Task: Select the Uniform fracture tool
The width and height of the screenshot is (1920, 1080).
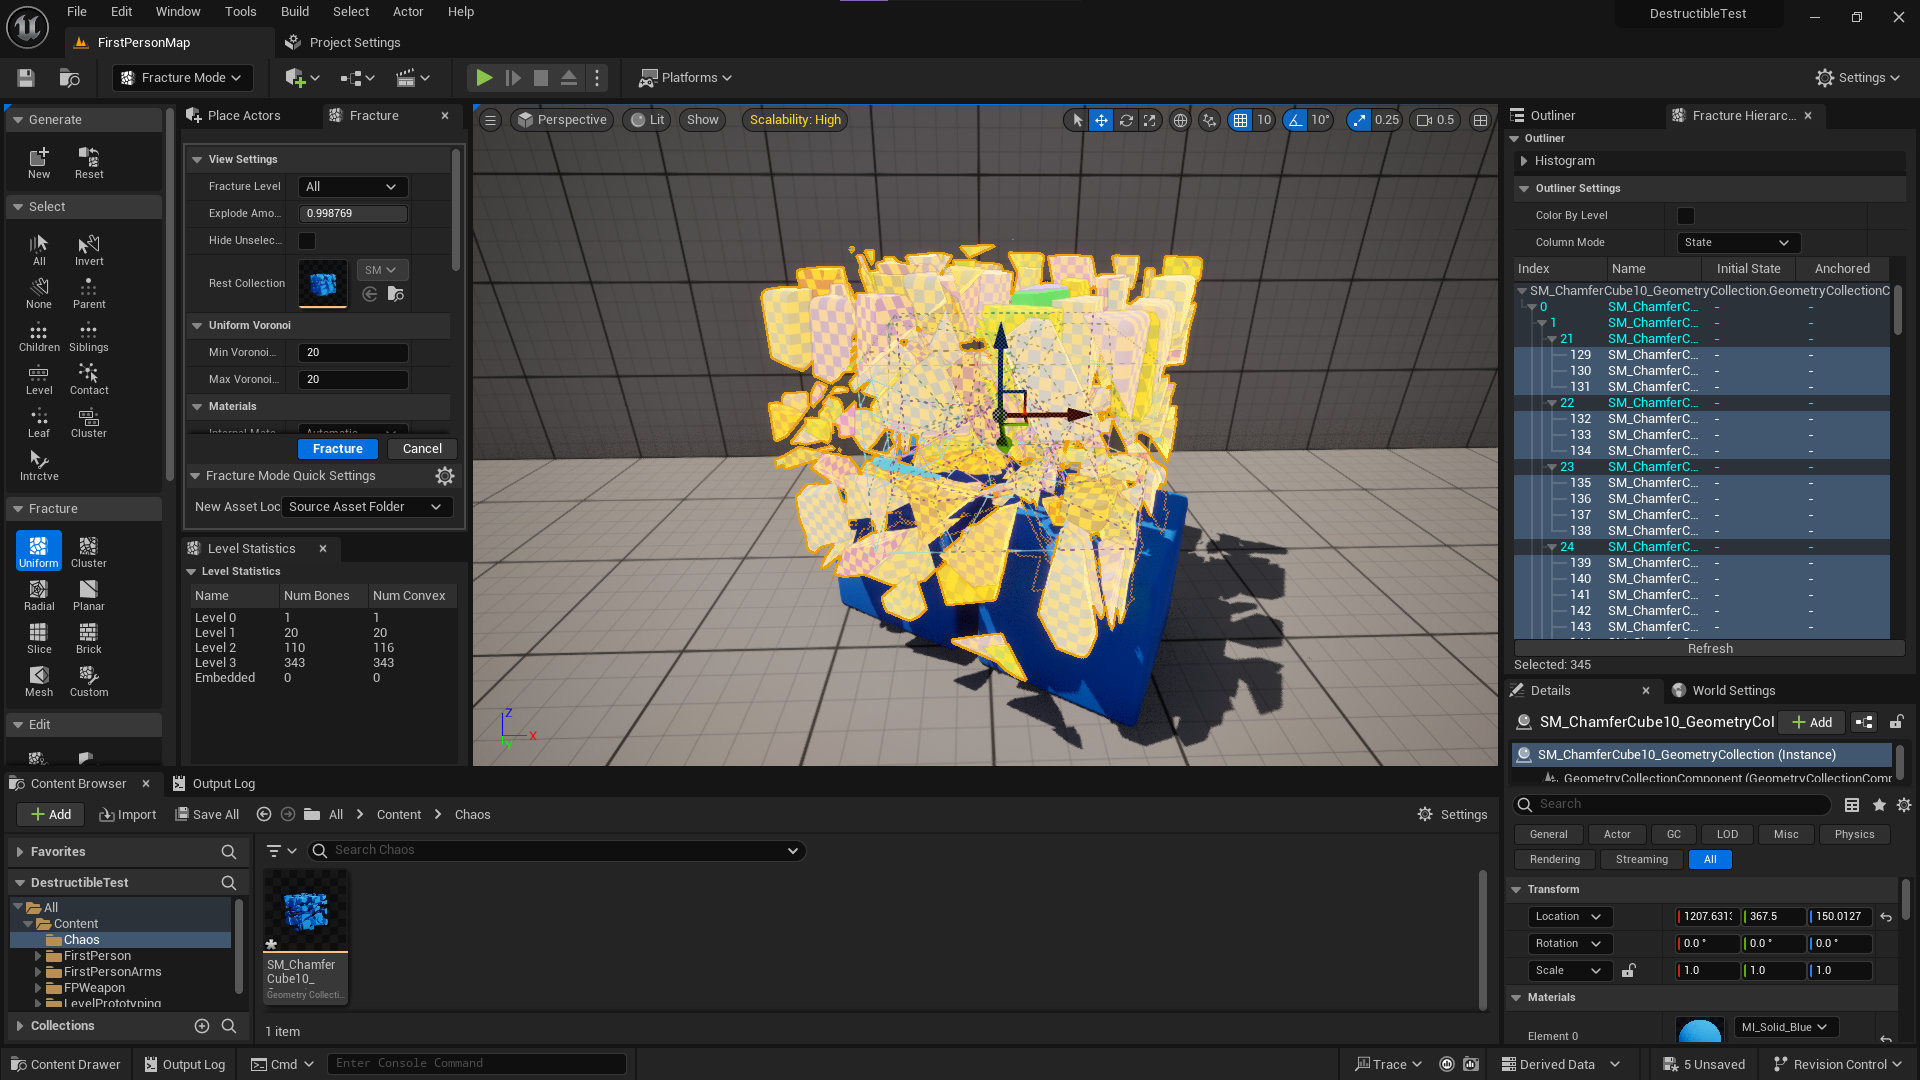Action: click(39, 551)
